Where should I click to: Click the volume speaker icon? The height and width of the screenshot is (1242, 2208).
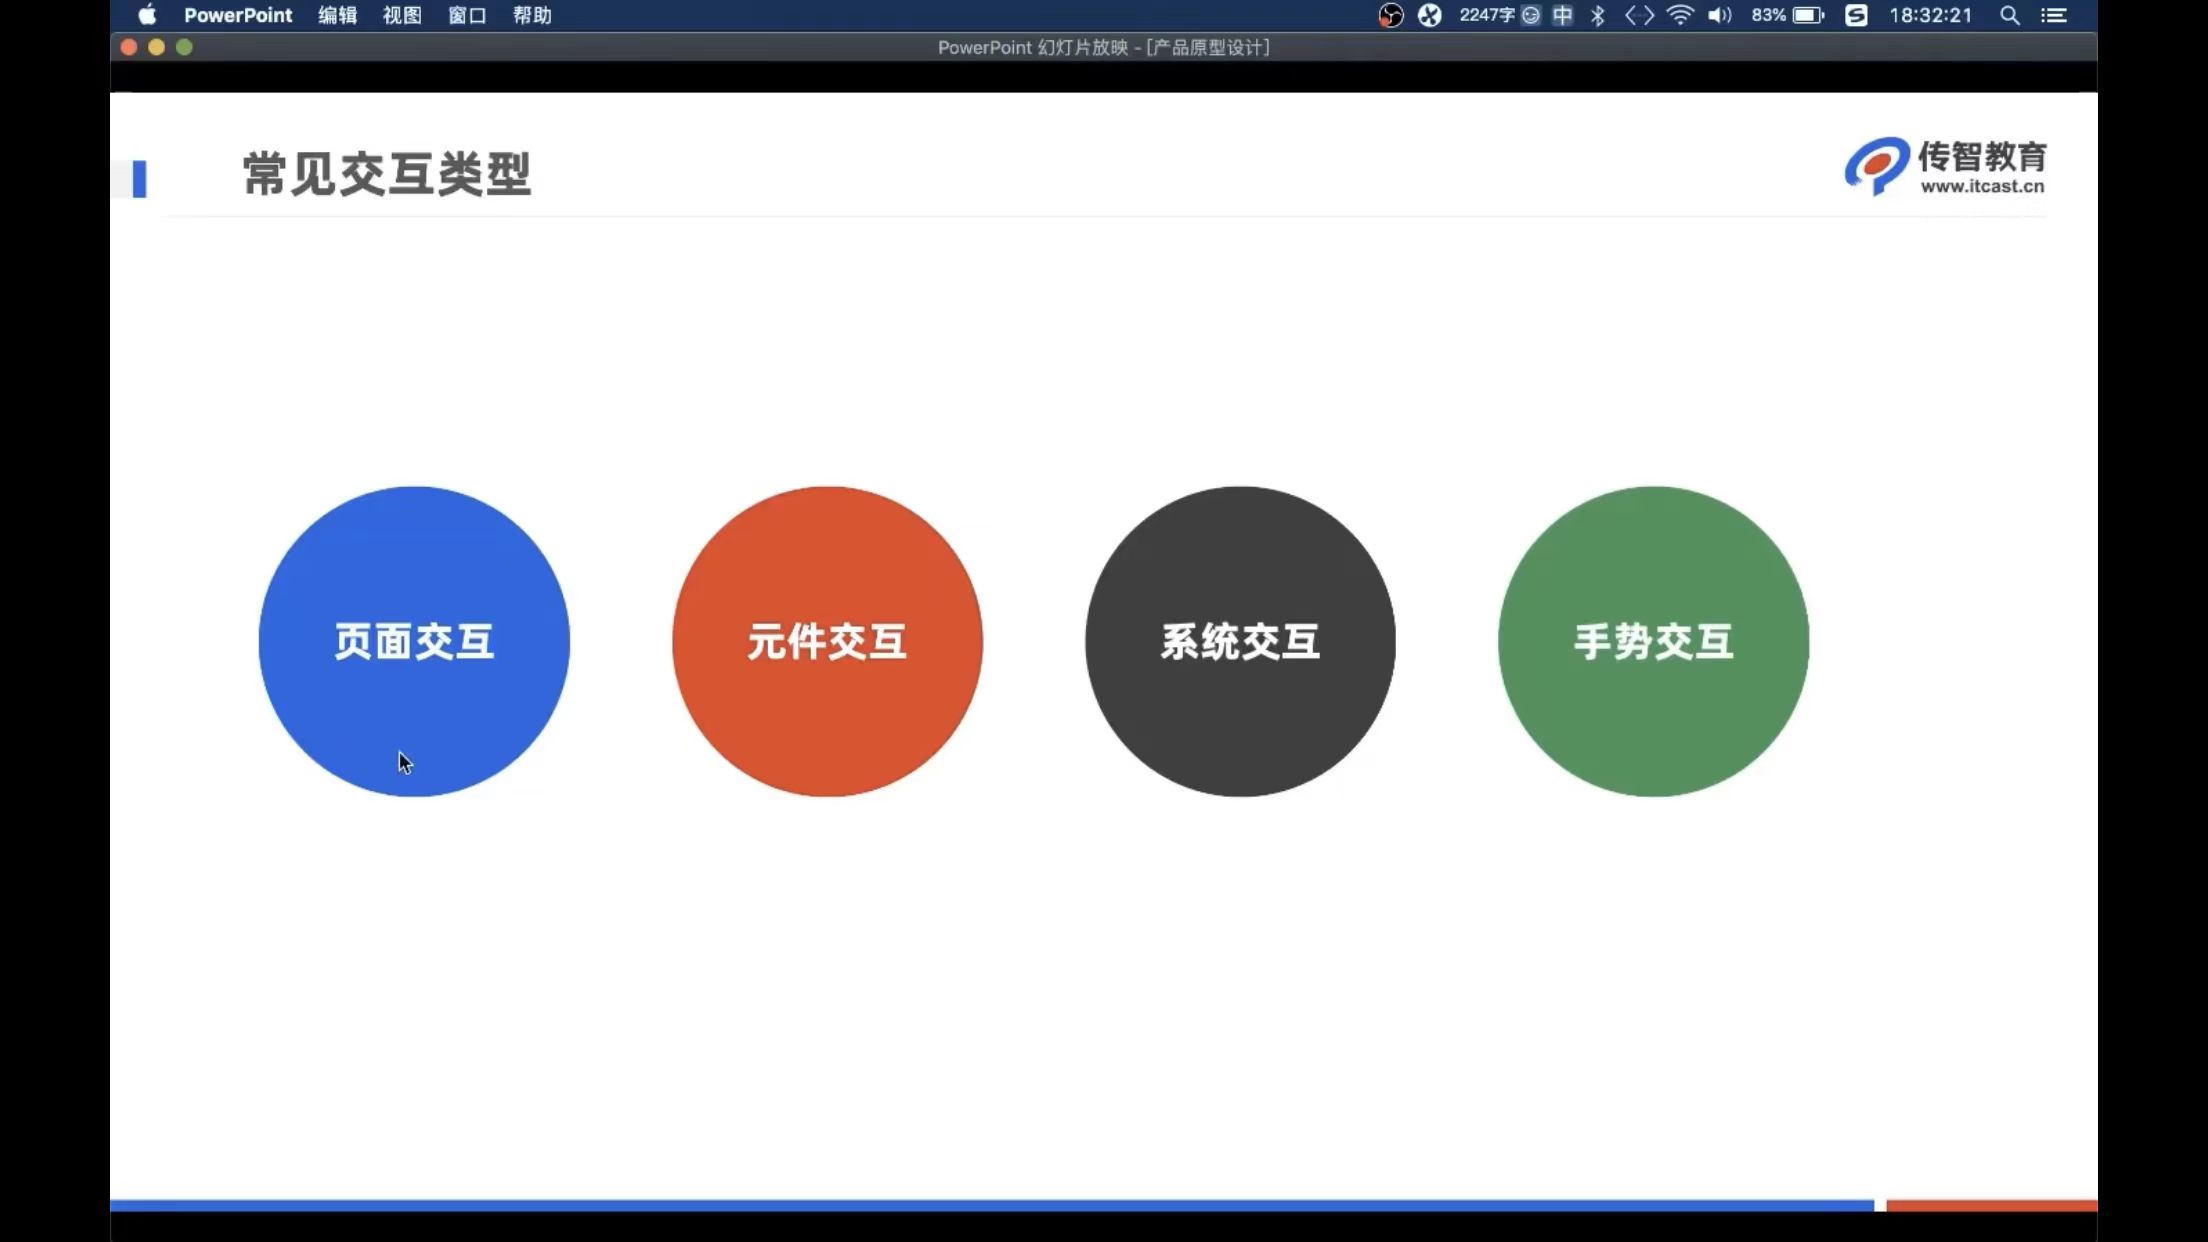(1719, 15)
